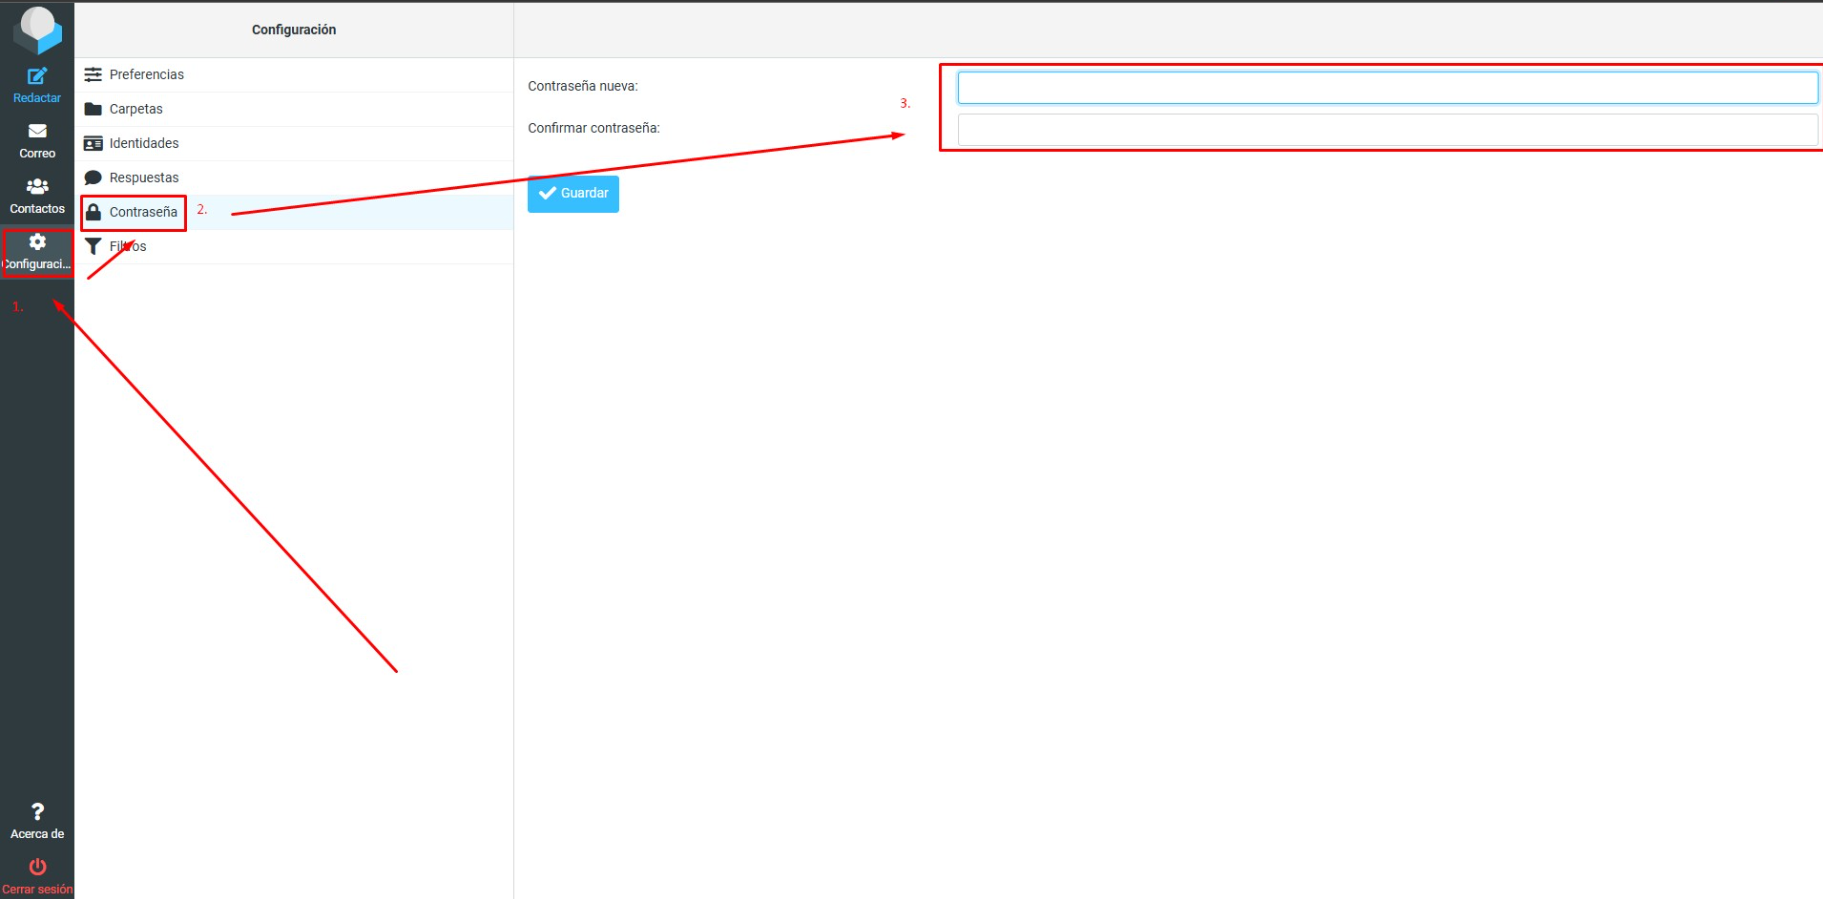Screen dimensions: 1823x899
Task: Click the Cerrar sesión power icon
Action: coord(37,867)
